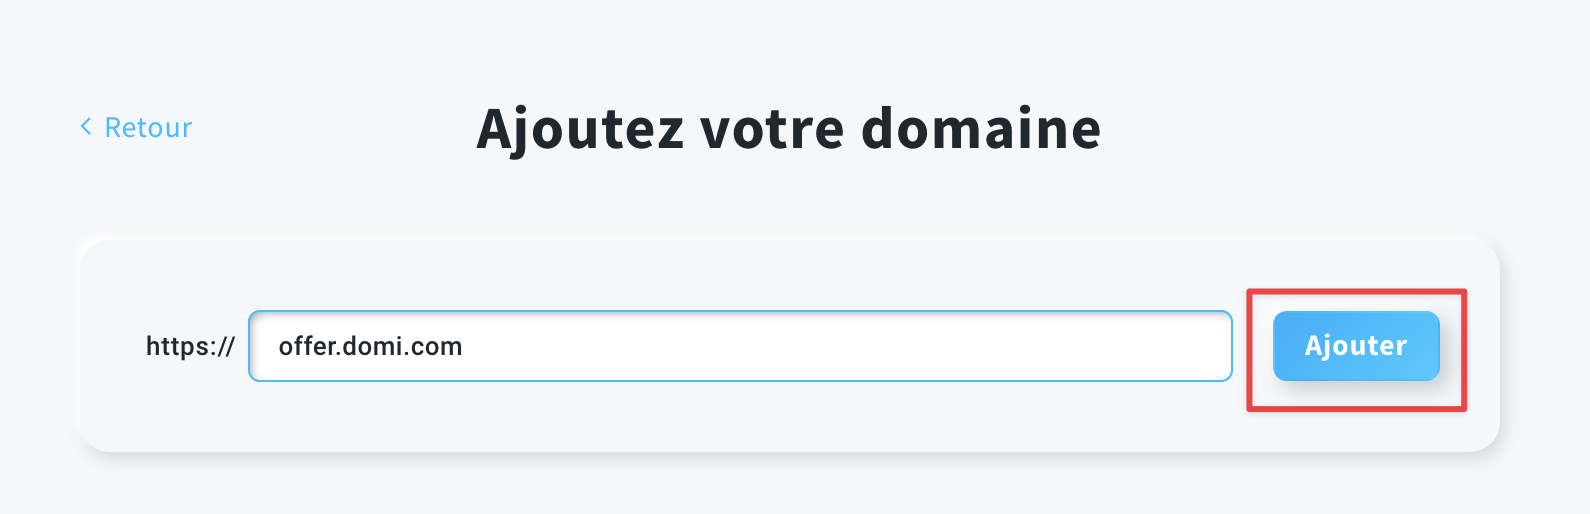Click the back chevron icon beside Retour
The height and width of the screenshot is (514, 1590).
tap(86, 127)
